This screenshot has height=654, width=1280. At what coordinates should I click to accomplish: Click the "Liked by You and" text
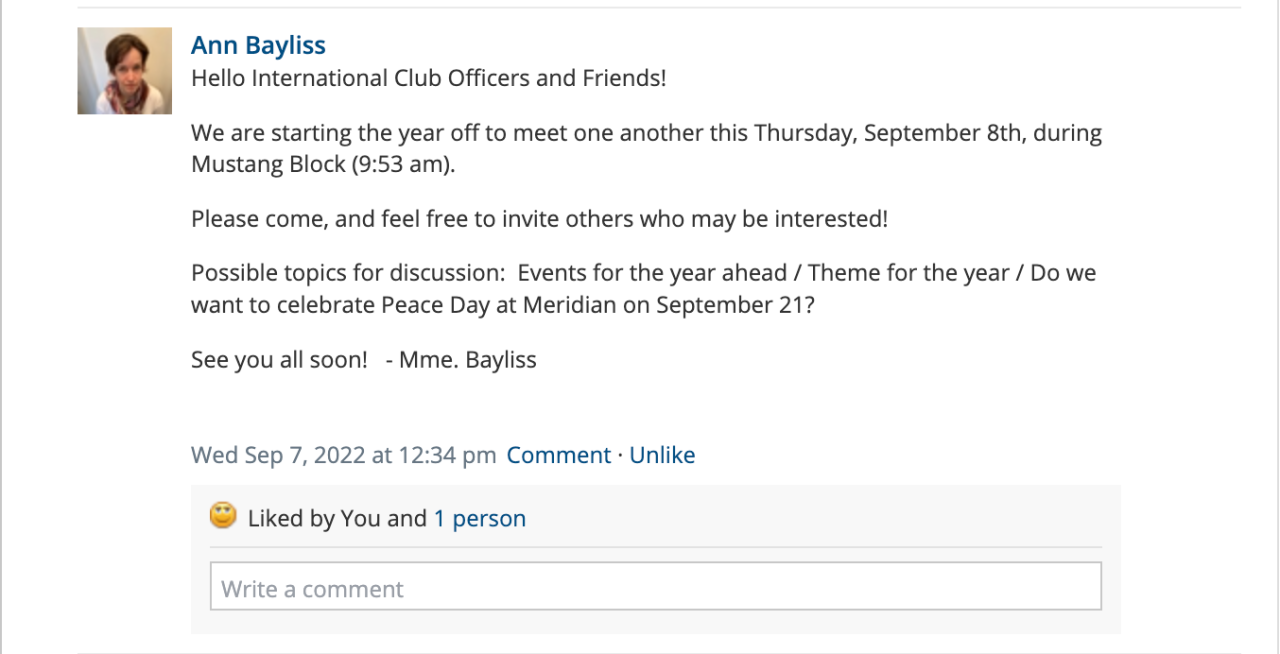tap(337, 518)
